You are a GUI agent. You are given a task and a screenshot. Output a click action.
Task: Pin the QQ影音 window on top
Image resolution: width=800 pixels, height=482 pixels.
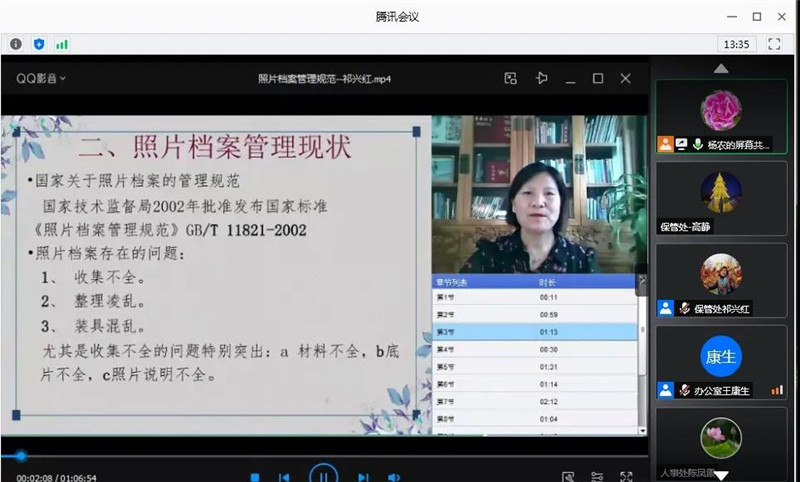pos(541,79)
